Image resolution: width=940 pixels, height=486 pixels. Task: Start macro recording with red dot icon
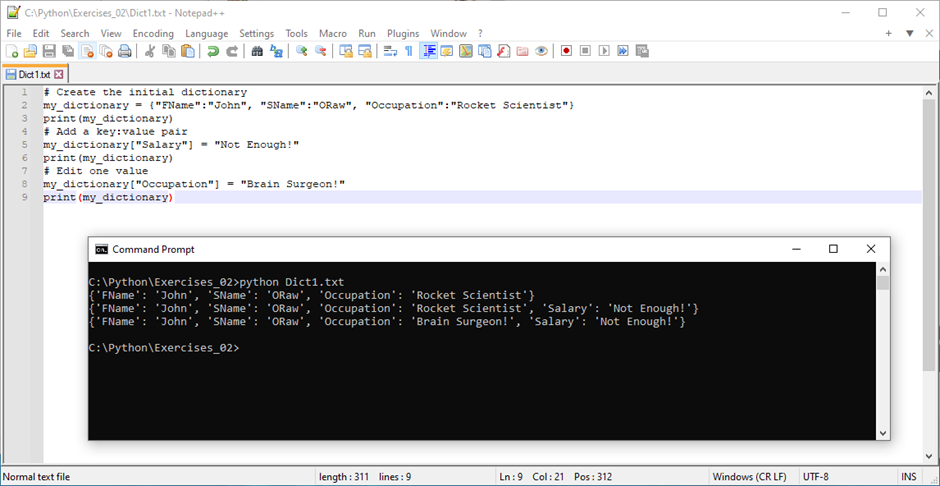point(566,51)
